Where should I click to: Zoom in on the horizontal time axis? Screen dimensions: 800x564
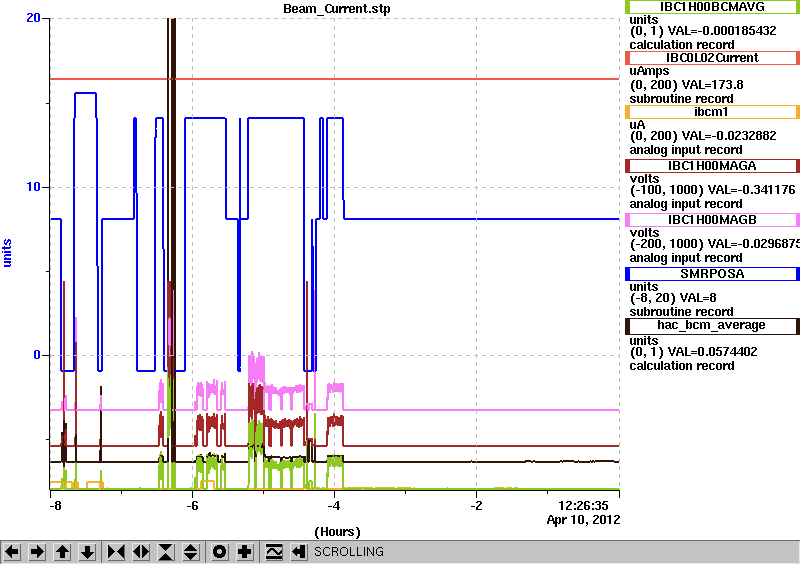[x=116, y=552]
